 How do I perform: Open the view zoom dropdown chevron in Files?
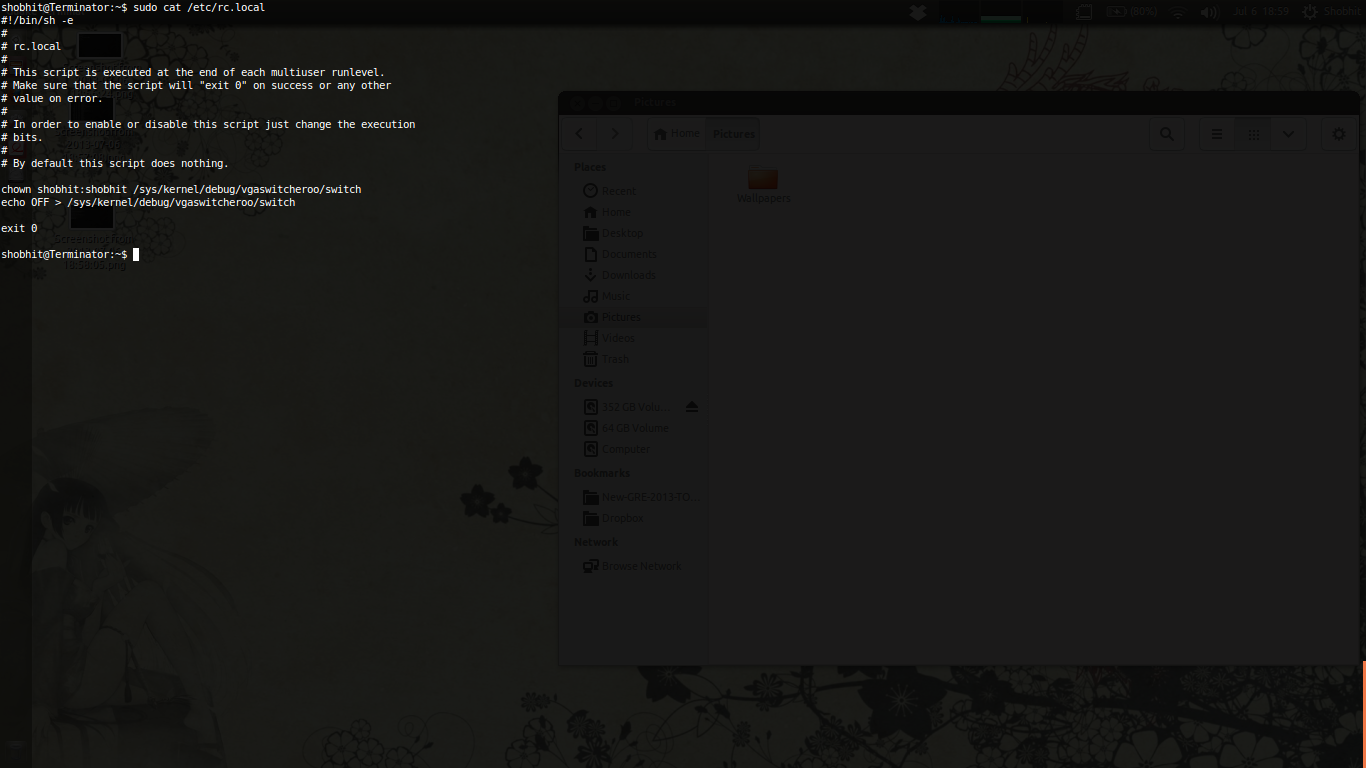[1288, 133]
